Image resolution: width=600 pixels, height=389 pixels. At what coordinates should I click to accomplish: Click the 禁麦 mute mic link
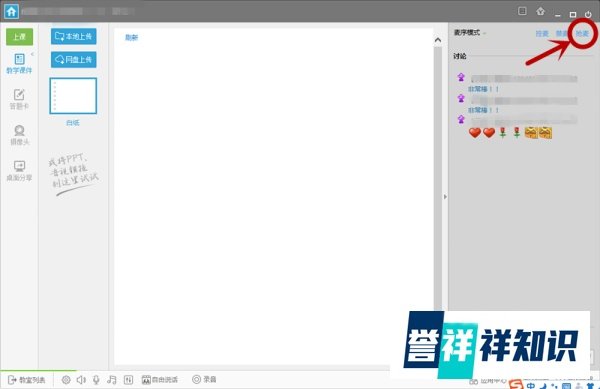(x=562, y=34)
